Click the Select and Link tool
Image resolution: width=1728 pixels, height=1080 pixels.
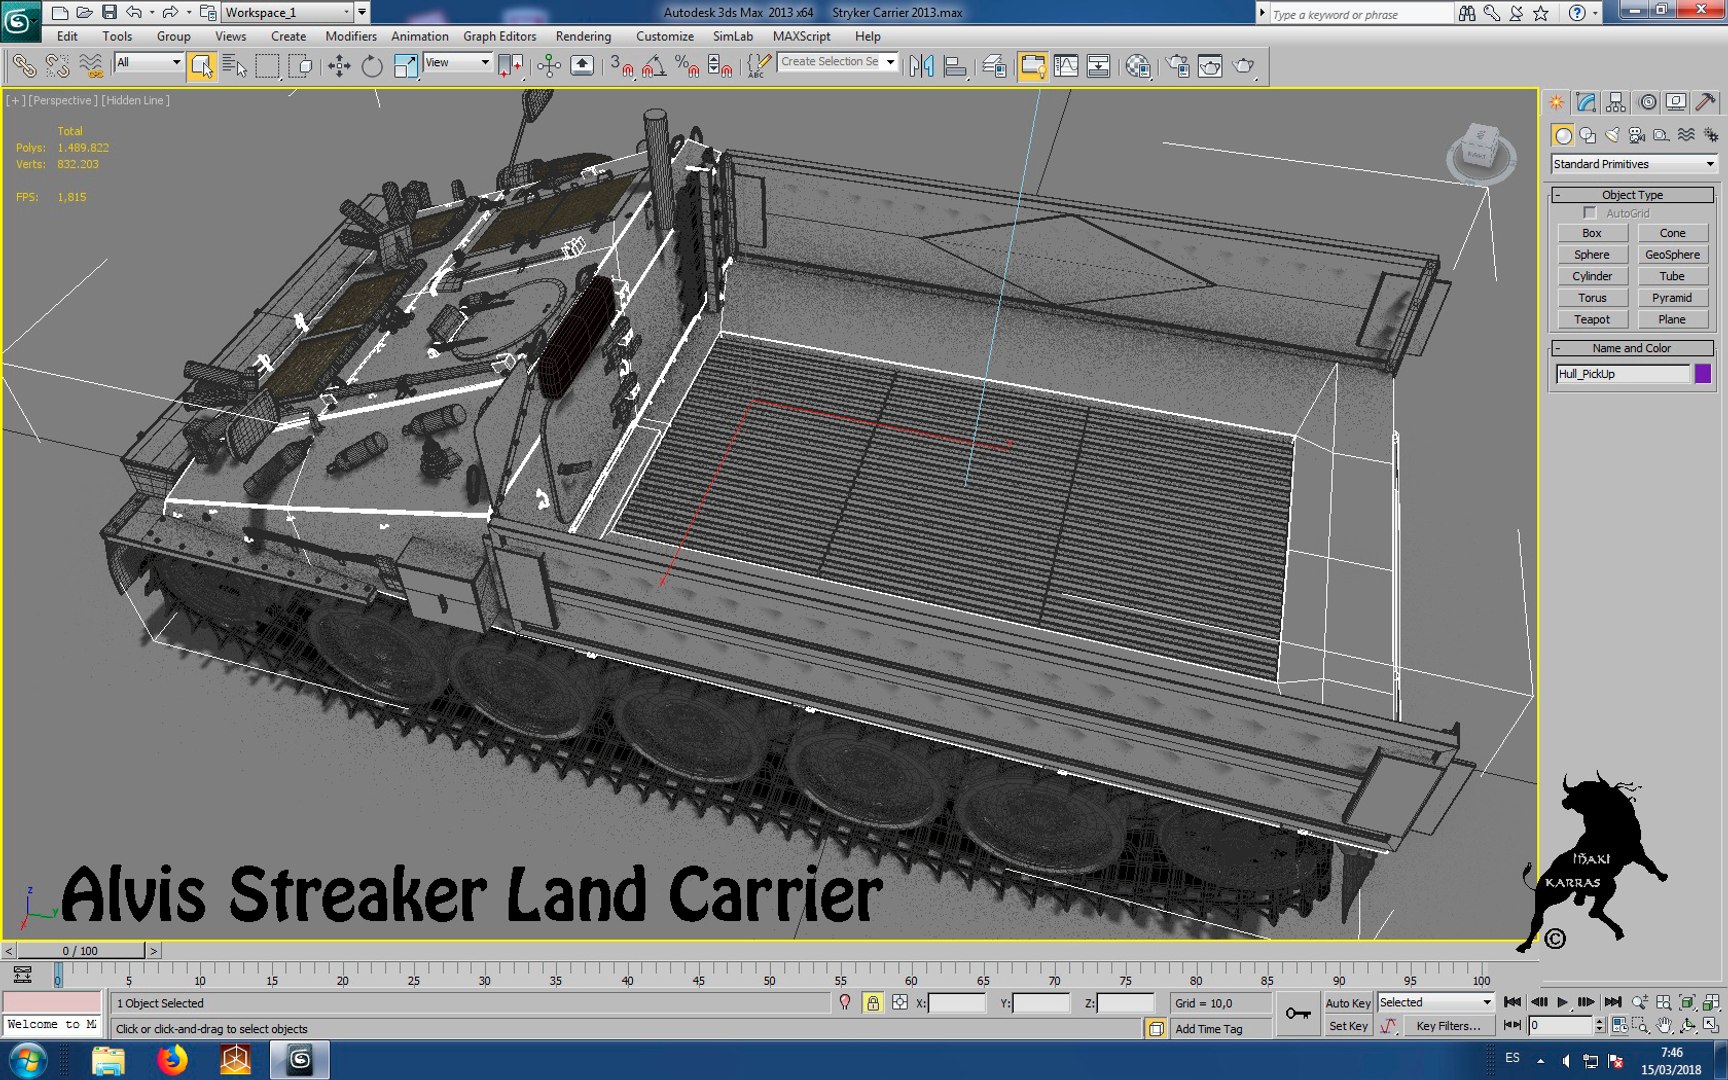coord(24,66)
